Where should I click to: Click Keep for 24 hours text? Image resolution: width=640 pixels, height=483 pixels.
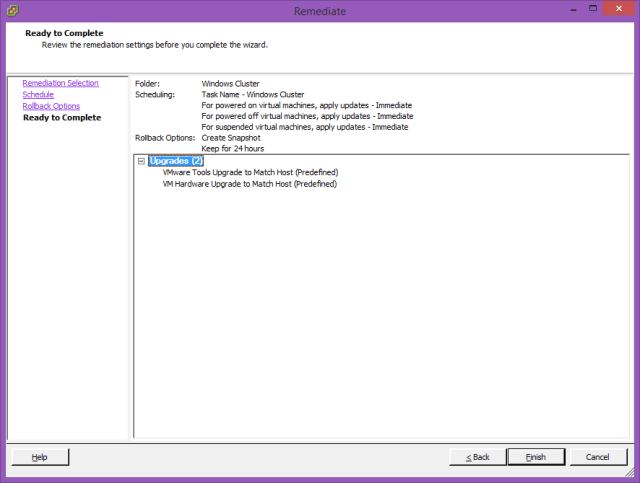[x=233, y=149]
